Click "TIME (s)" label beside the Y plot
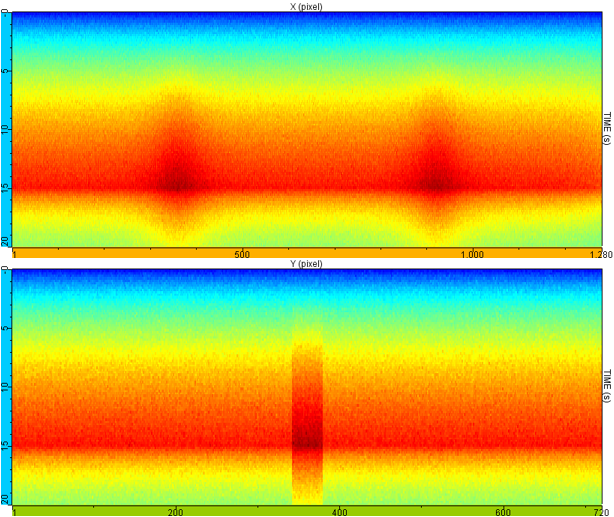 click(x=607, y=386)
